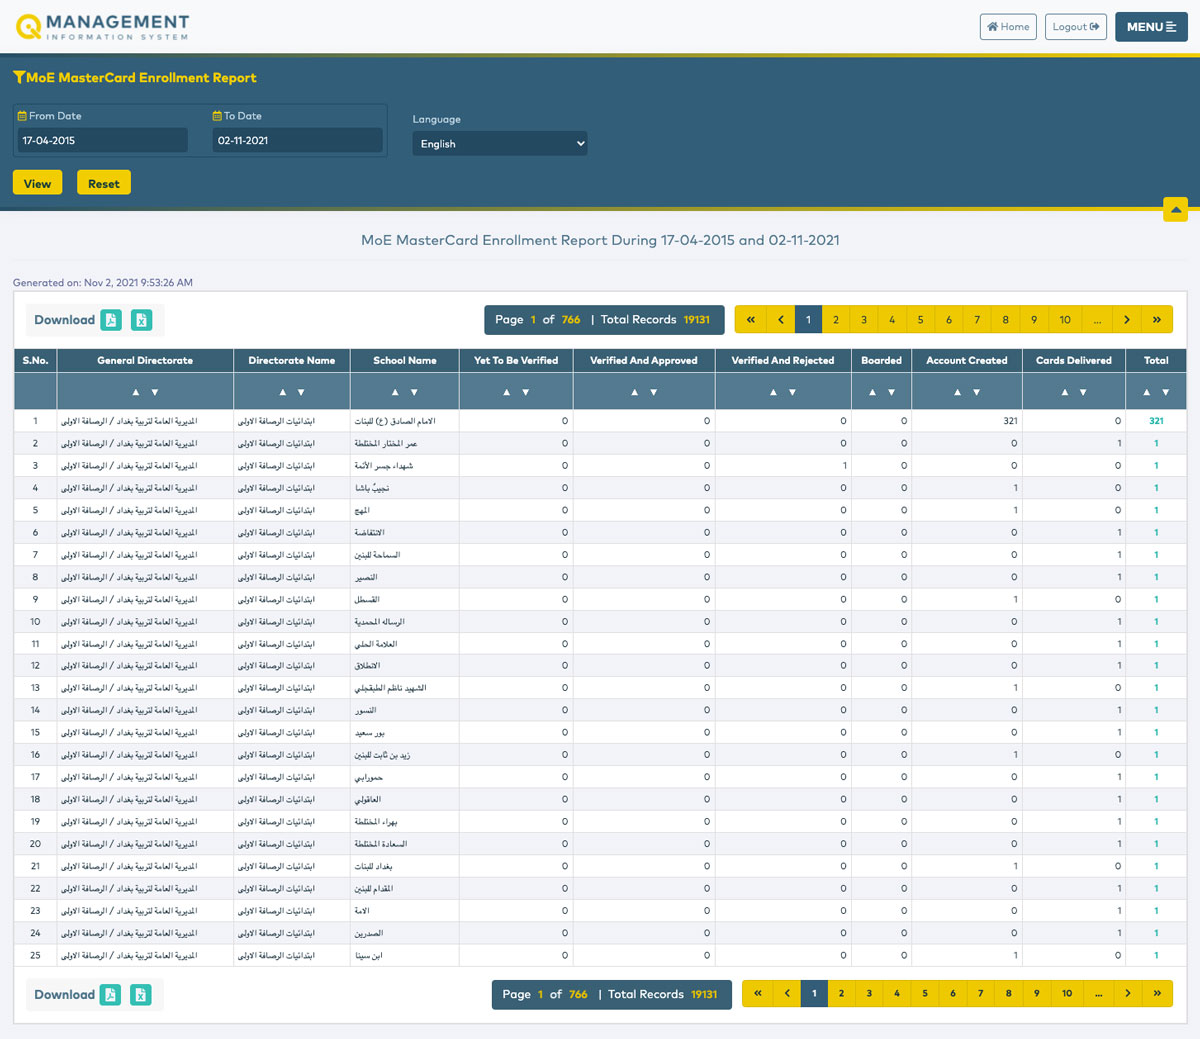Viewport: 1200px width, 1039px height.
Task: Sort Boarded column ascending
Action: (x=872, y=392)
